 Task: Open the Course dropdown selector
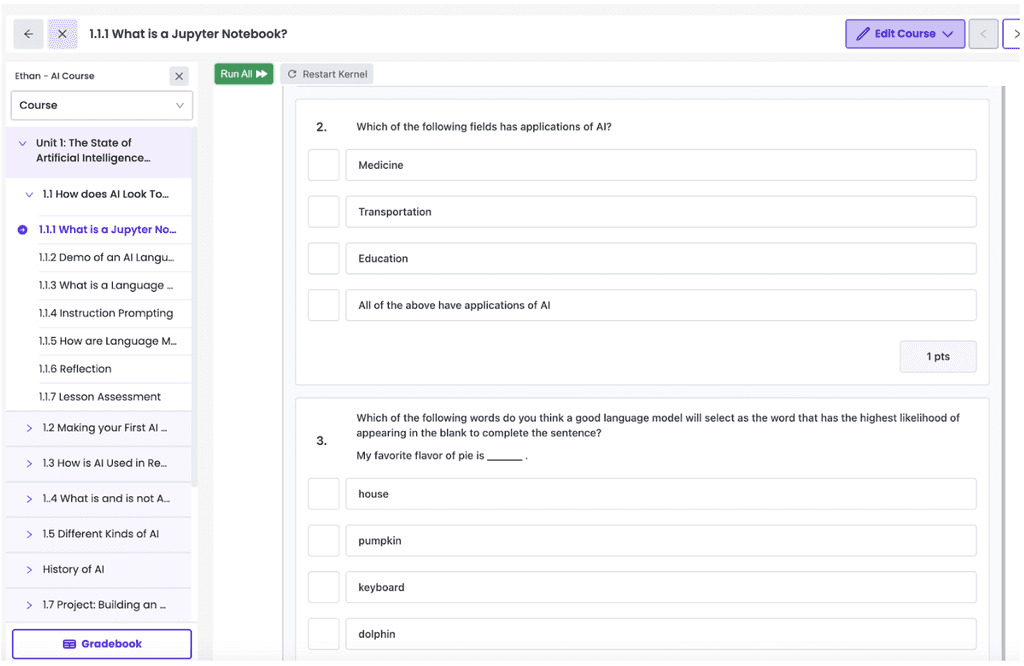(x=101, y=105)
